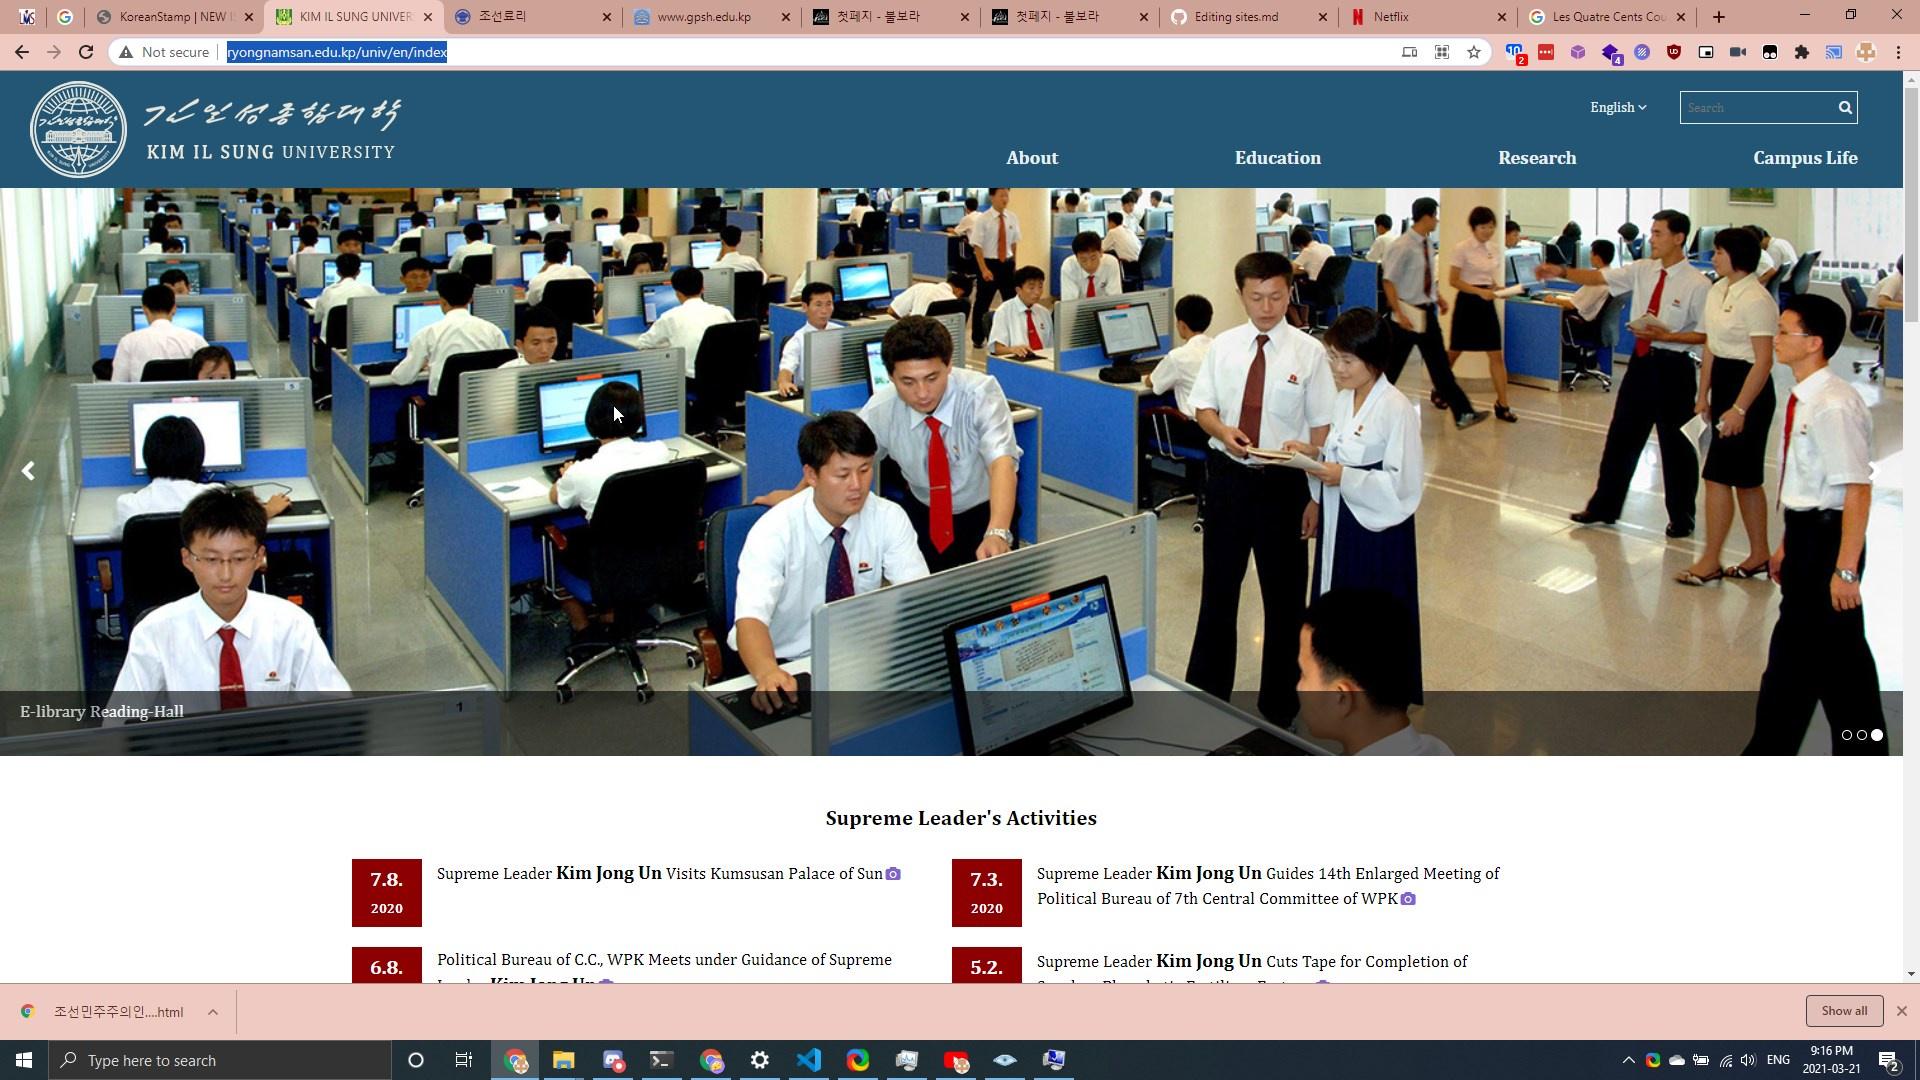Click the website search magnifier icon

(1845, 107)
